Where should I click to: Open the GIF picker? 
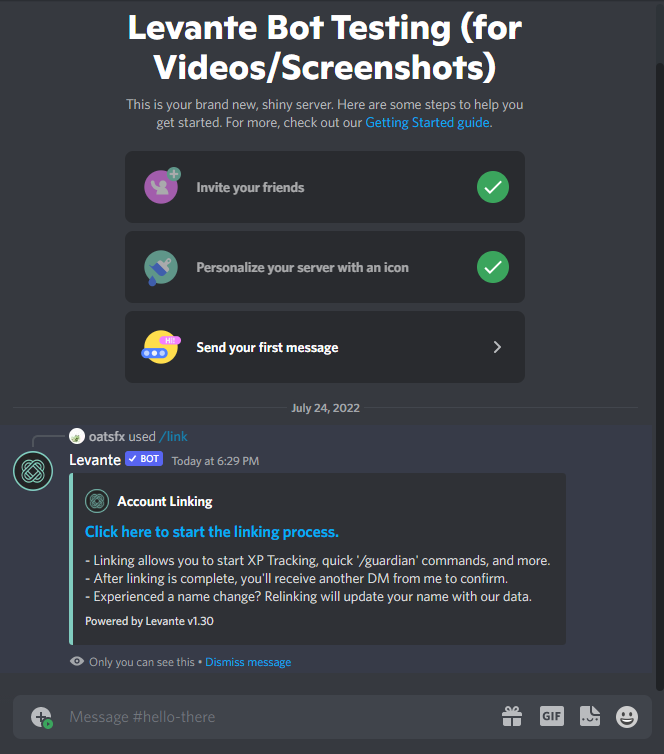[x=551, y=716]
